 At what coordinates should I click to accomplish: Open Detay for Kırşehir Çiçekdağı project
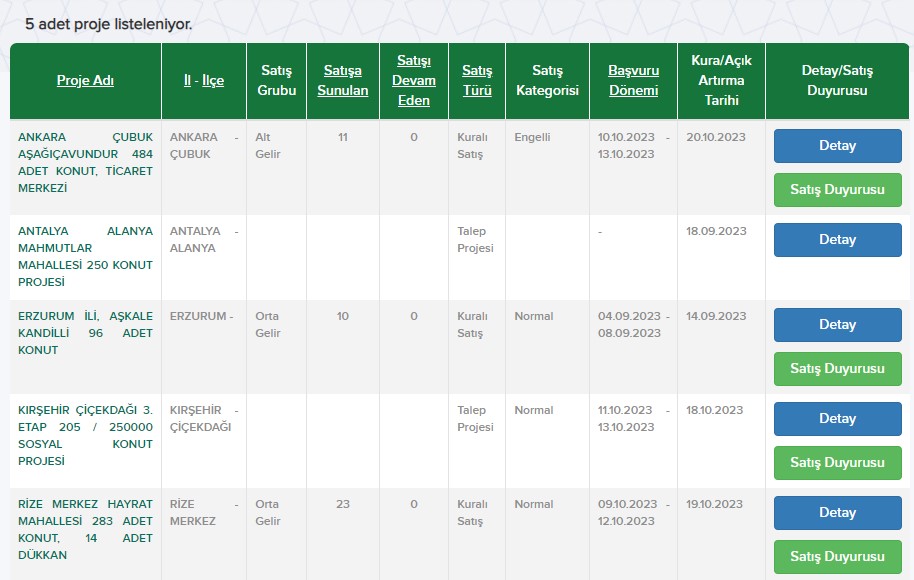(x=838, y=419)
